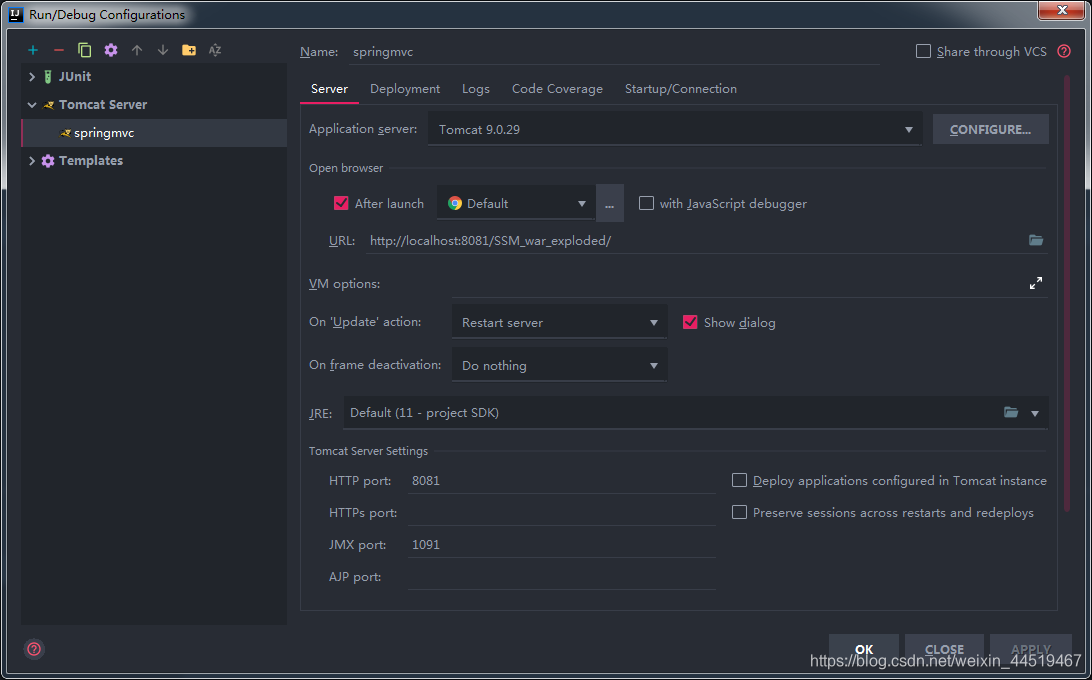Image resolution: width=1092 pixels, height=680 pixels.
Task: Open the On 'Update' action dropdown
Action: (559, 323)
